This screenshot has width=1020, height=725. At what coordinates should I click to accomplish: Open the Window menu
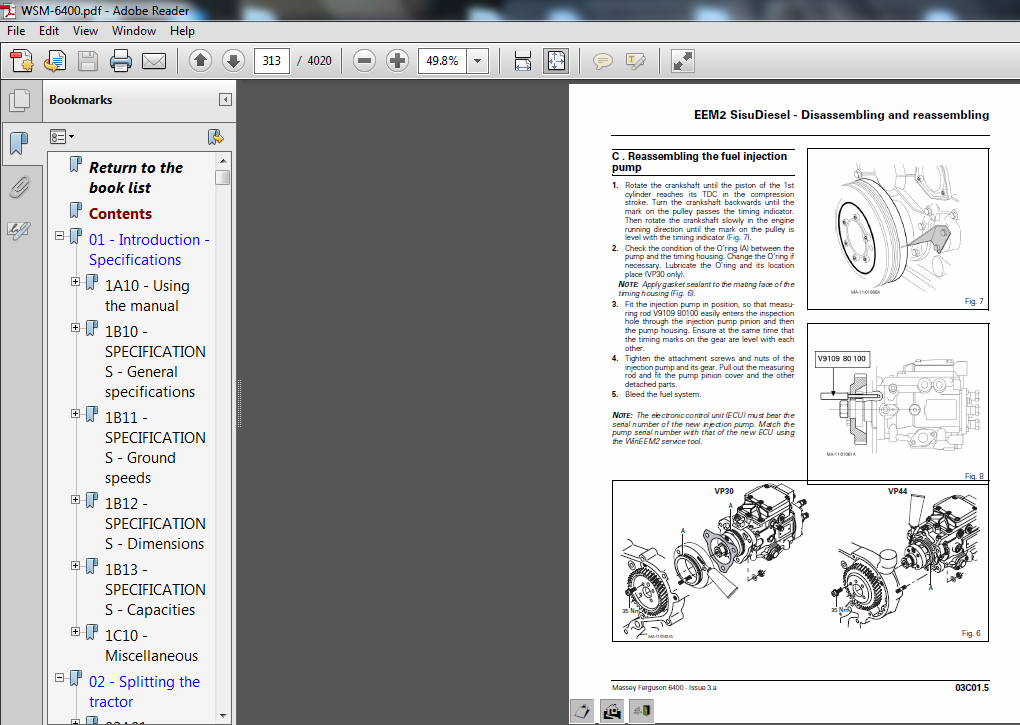pos(133,31)
